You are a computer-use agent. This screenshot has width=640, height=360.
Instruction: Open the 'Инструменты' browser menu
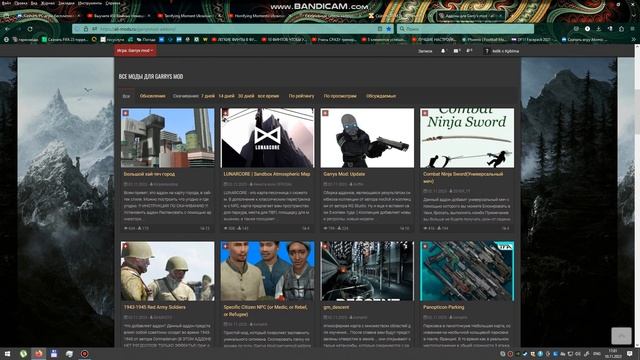click(89, 3)
